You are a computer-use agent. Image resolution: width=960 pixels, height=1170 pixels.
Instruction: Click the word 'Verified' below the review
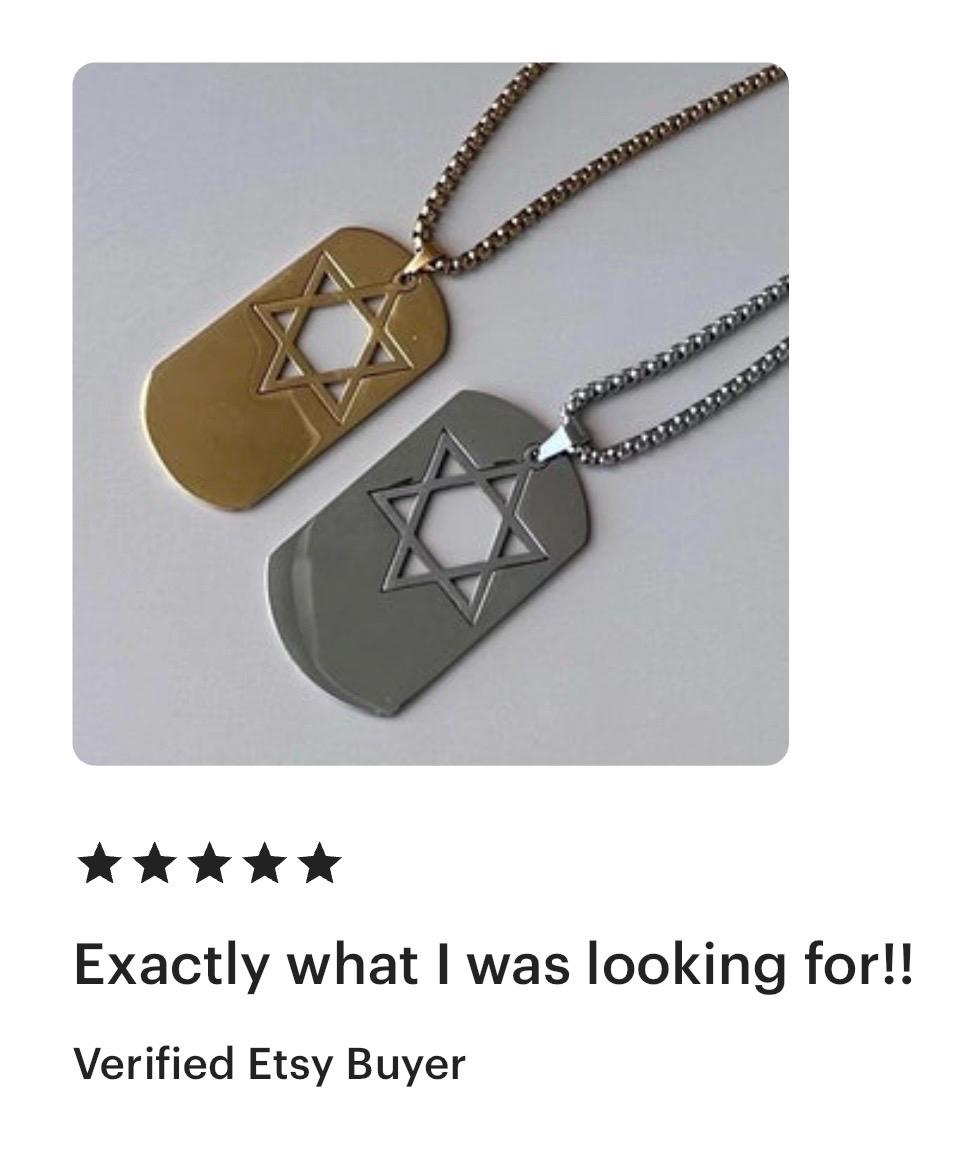154,1063
